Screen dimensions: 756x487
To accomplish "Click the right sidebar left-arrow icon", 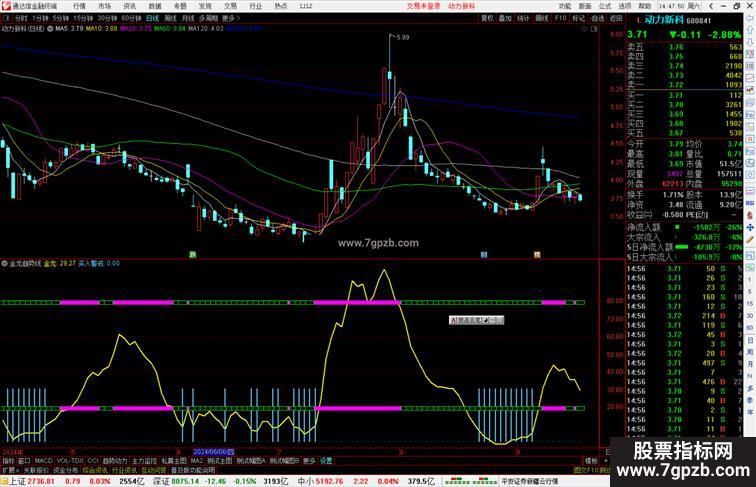I will pyautogui.click(x=750, y=18).
